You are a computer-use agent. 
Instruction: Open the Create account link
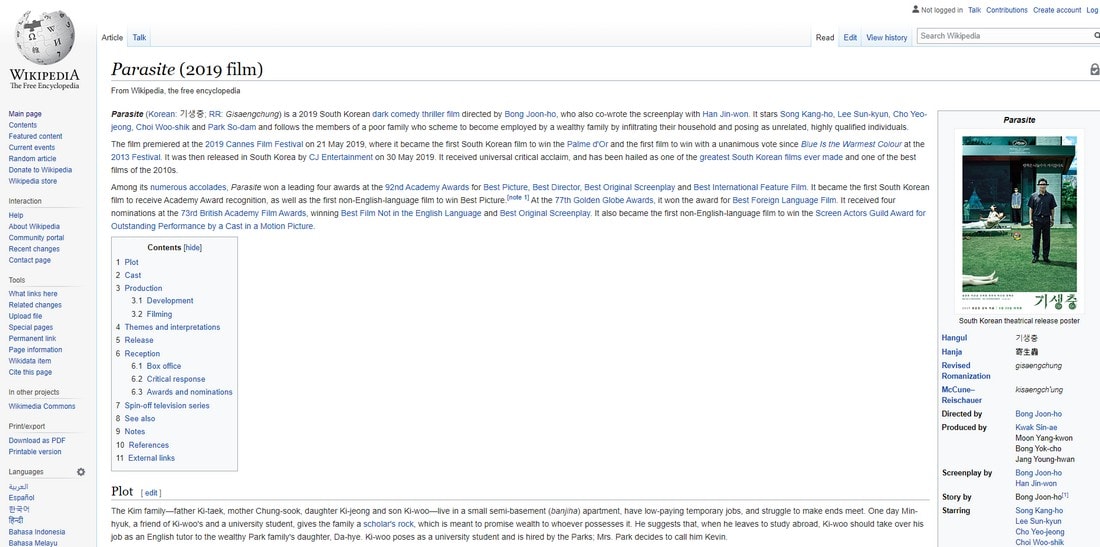click(1057, 11)
